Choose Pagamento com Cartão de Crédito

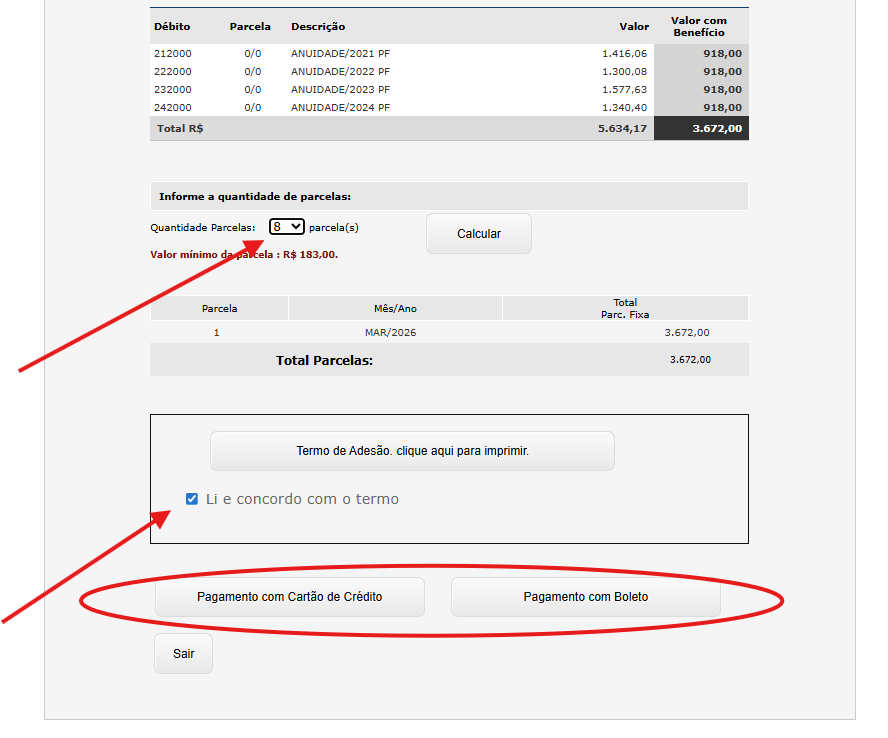click(x=289, y=597)
